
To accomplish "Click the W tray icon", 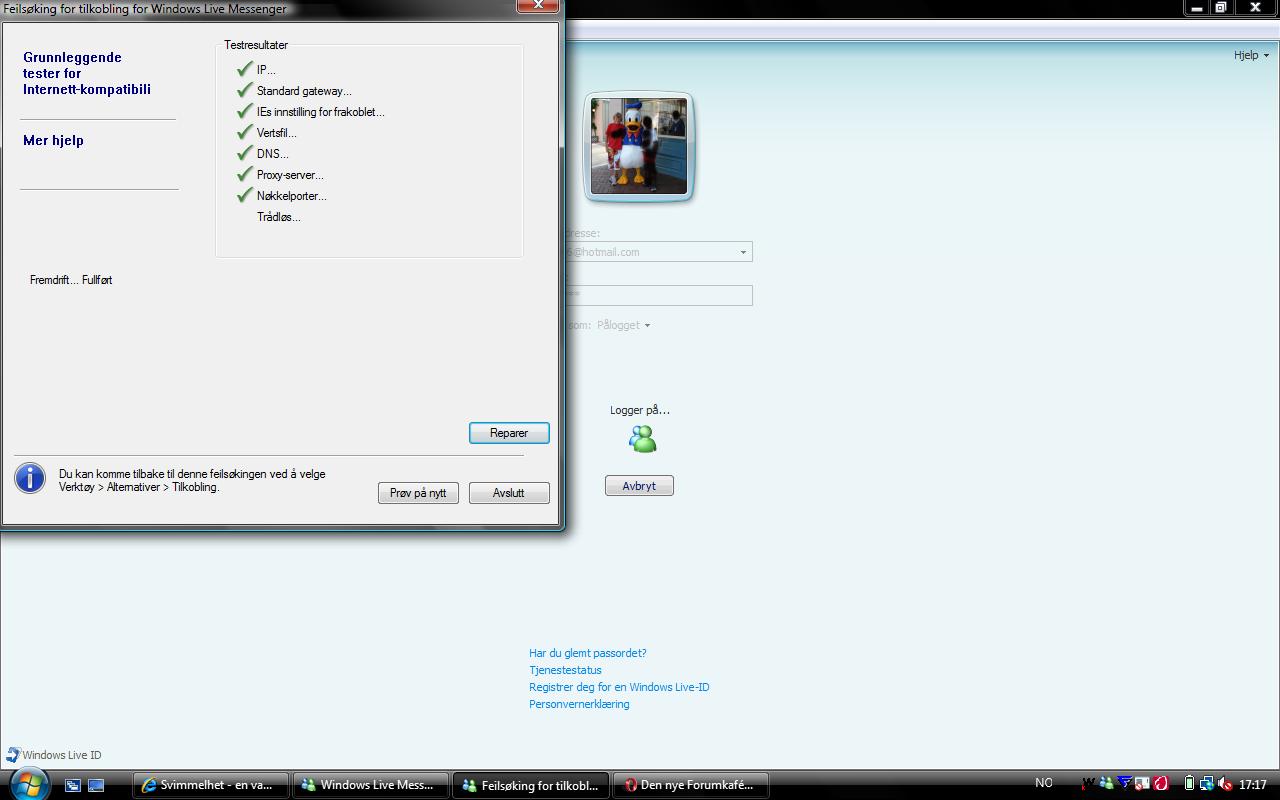I will click(x=1088, y=783).
